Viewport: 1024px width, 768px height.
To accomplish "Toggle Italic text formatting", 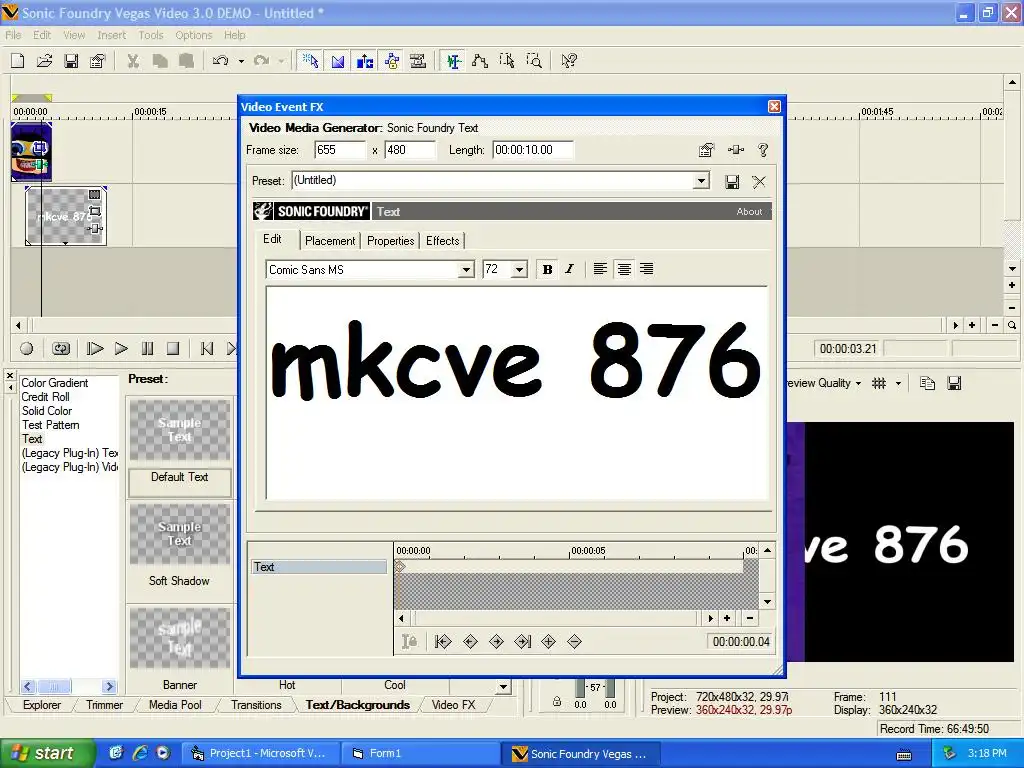I will pos(569,269).
